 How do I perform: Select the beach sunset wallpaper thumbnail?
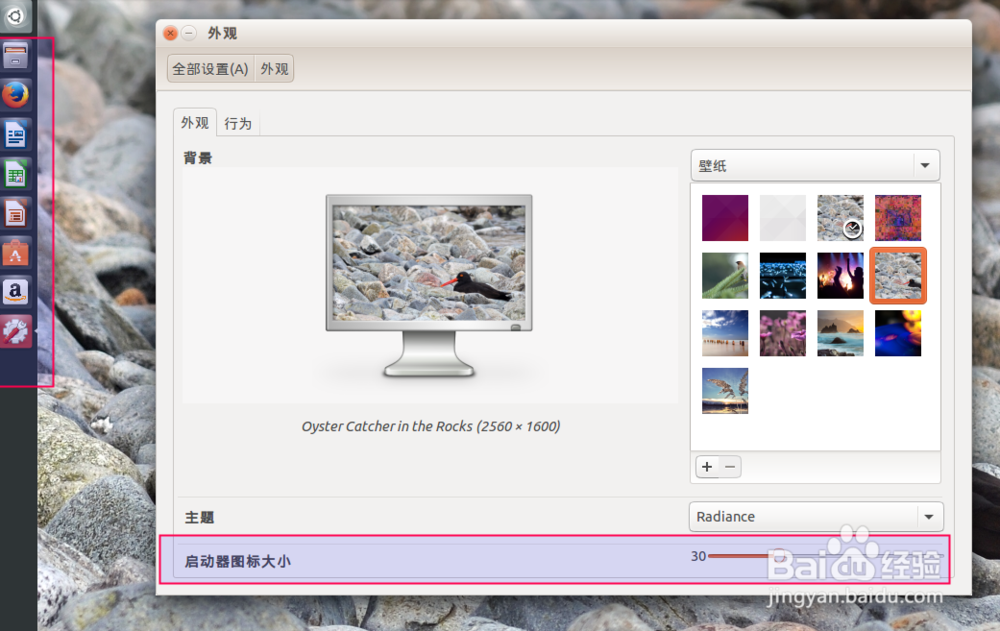(x=840, y=333)
